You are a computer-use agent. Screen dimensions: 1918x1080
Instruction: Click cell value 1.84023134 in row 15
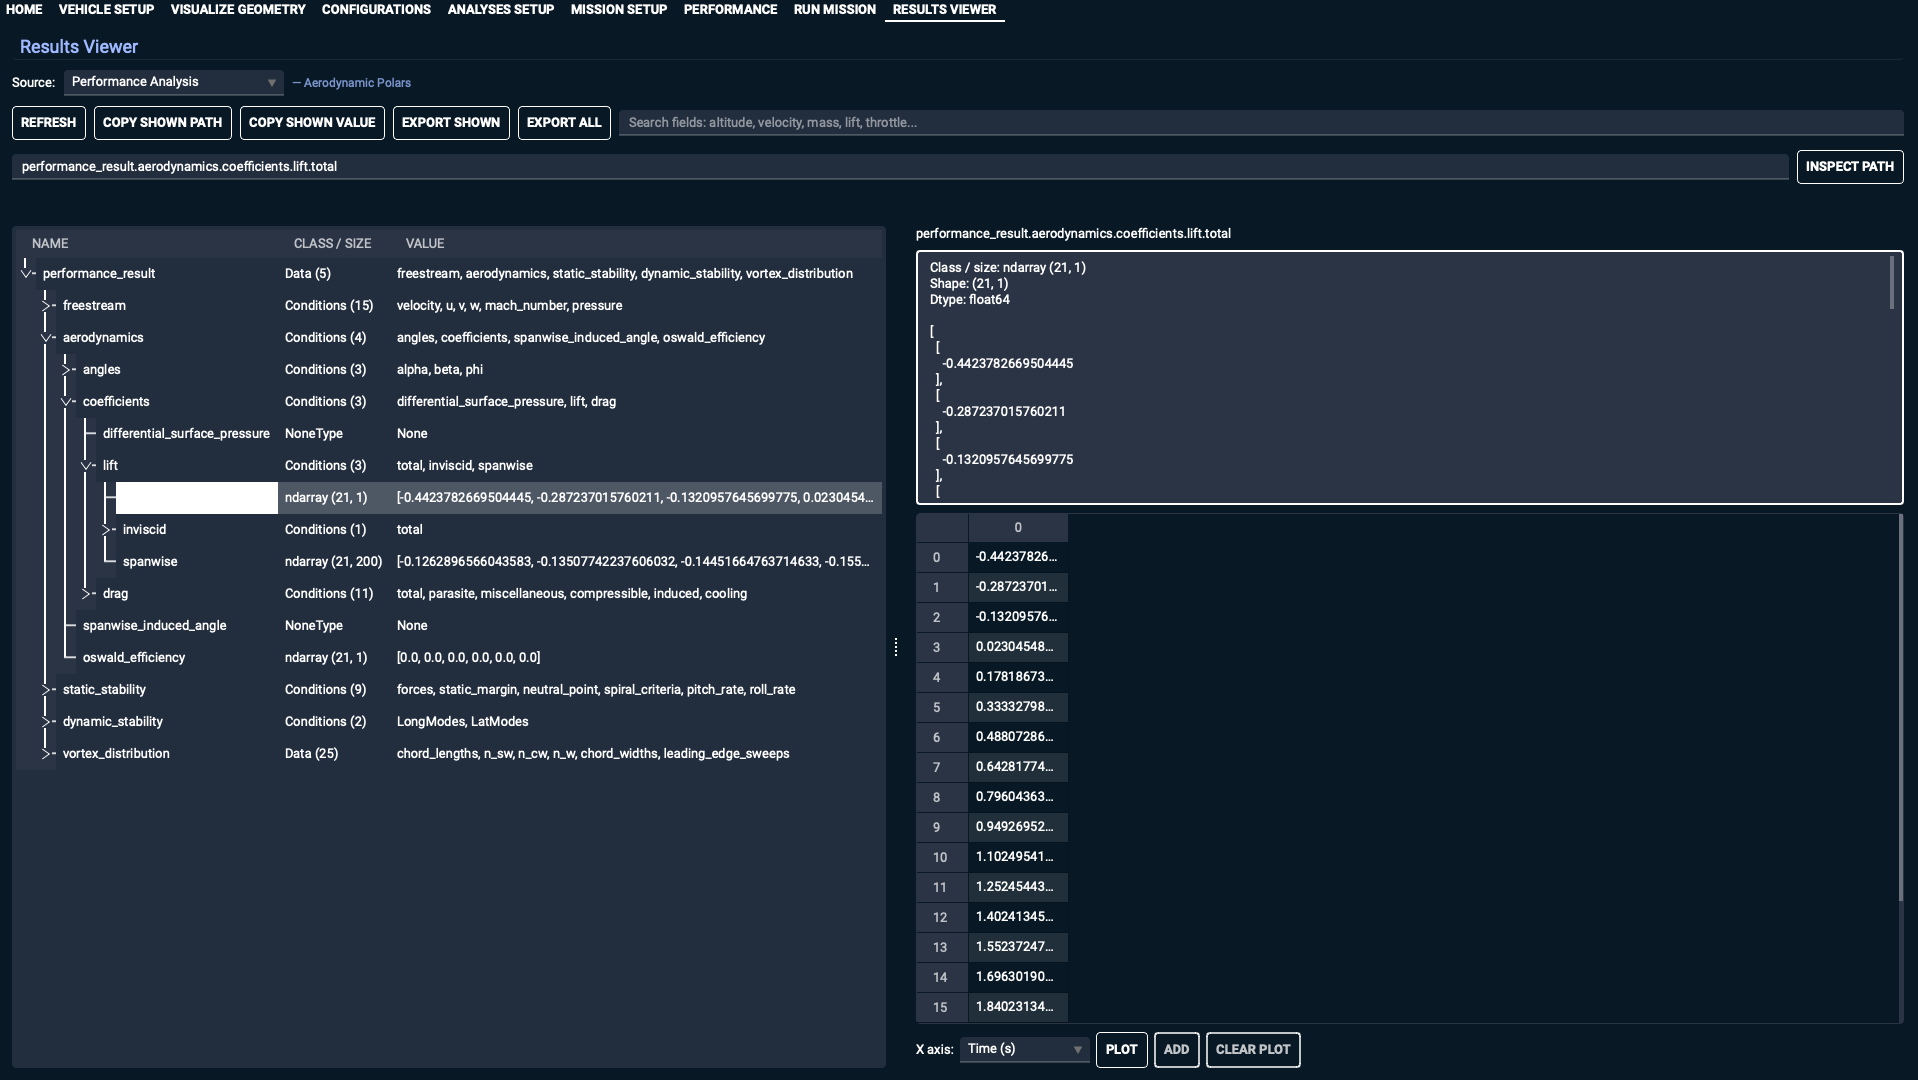click(1017, 1007)
